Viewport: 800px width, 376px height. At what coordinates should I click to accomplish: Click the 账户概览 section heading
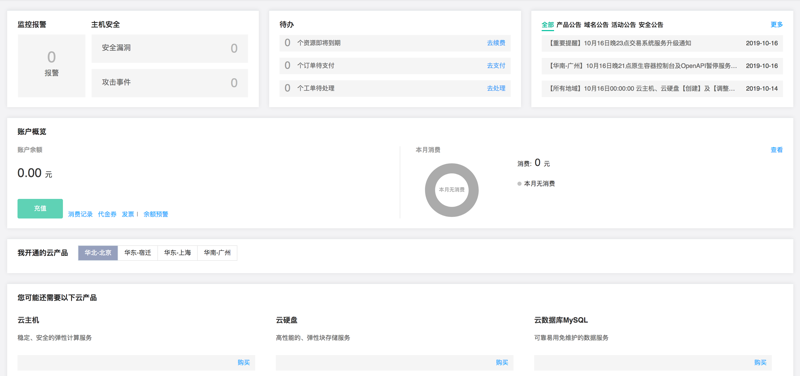(32, 132)
